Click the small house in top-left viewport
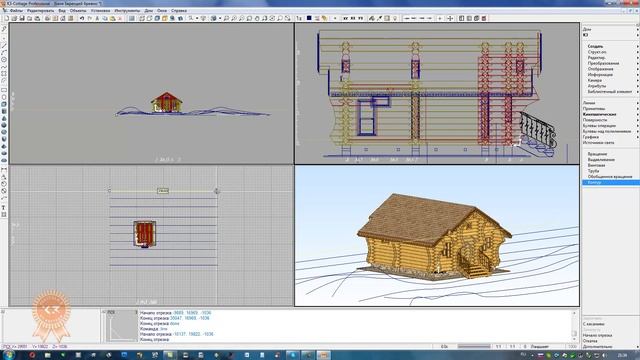The image size is (640, 360). coord(167,102)
